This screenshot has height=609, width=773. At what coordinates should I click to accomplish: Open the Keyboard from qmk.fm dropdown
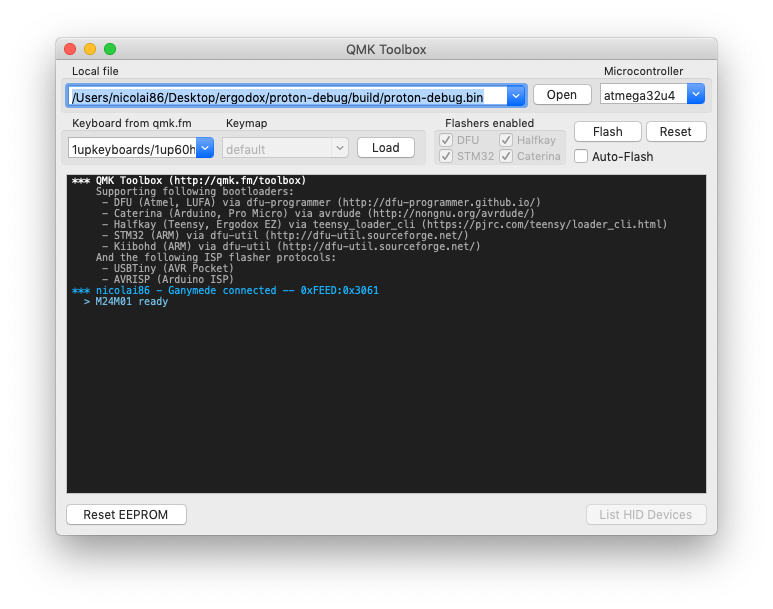click(x=205, y=147)
